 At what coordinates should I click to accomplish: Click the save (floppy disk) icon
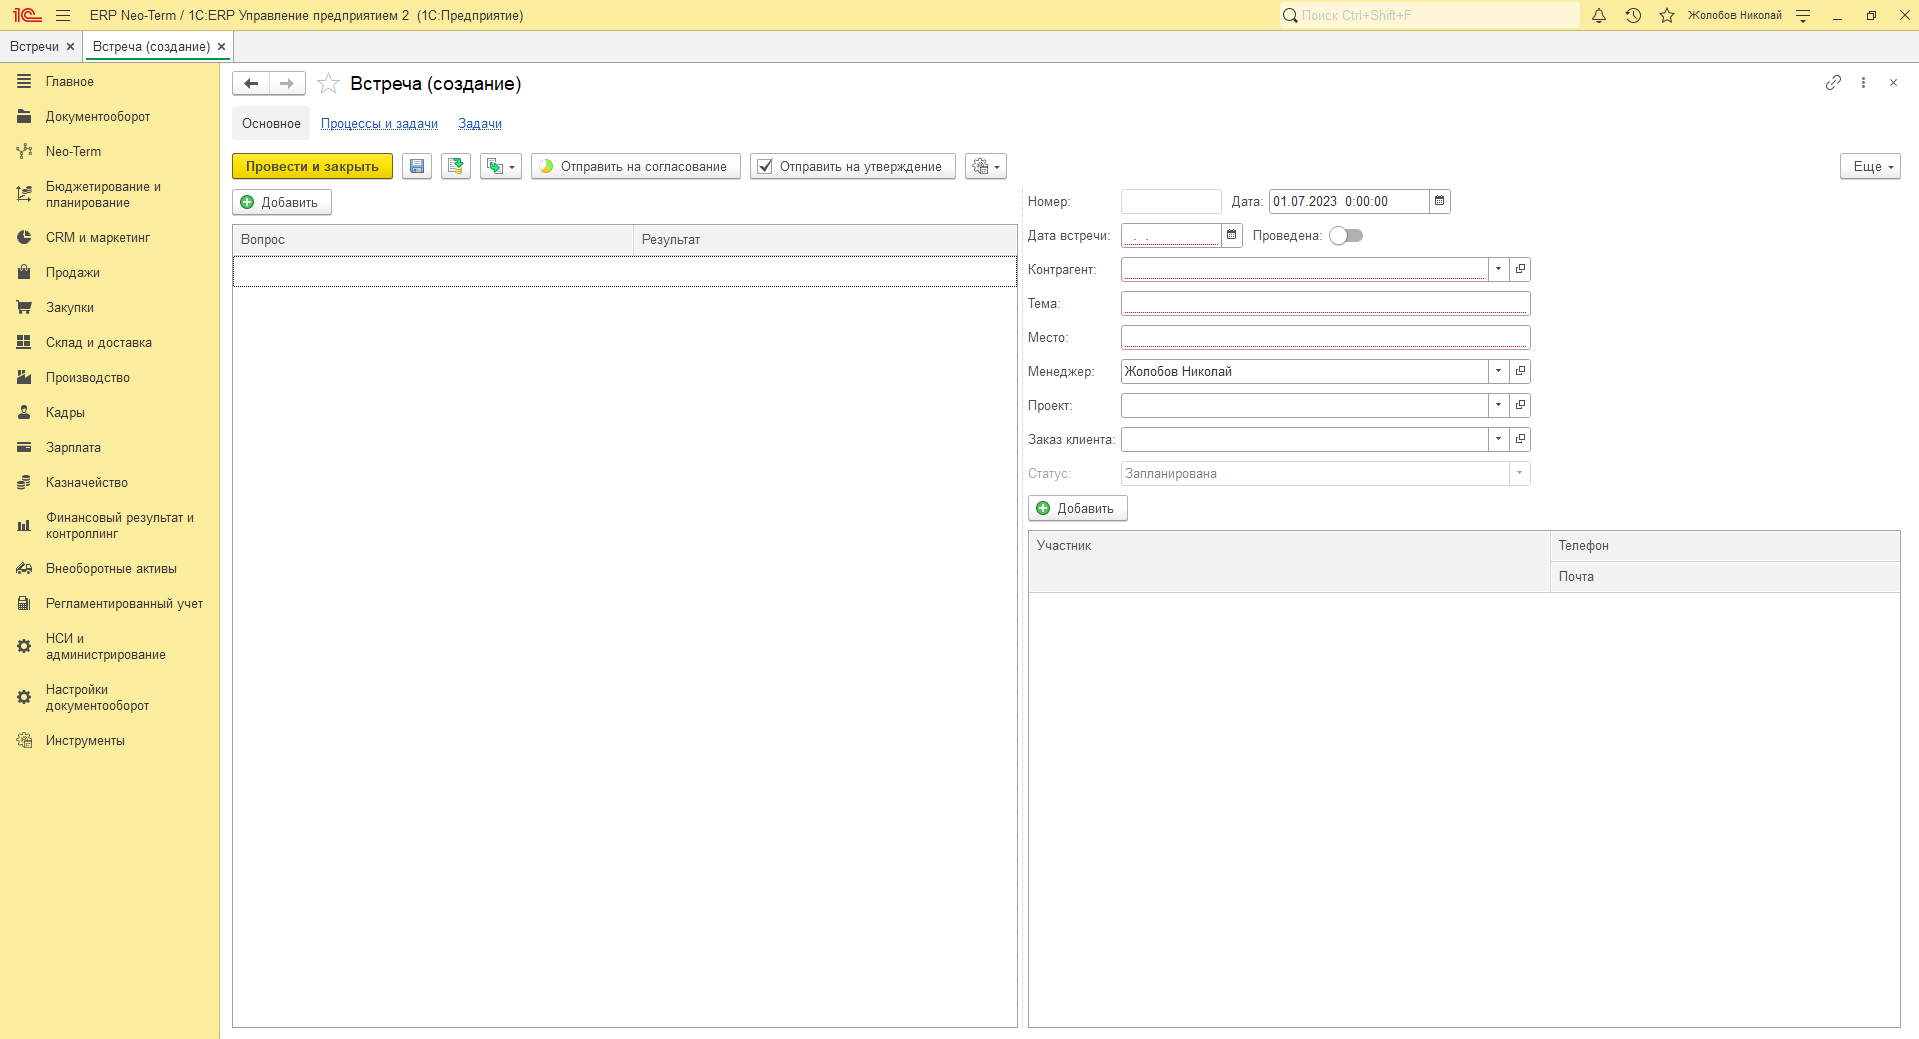[x=417, y=166]
